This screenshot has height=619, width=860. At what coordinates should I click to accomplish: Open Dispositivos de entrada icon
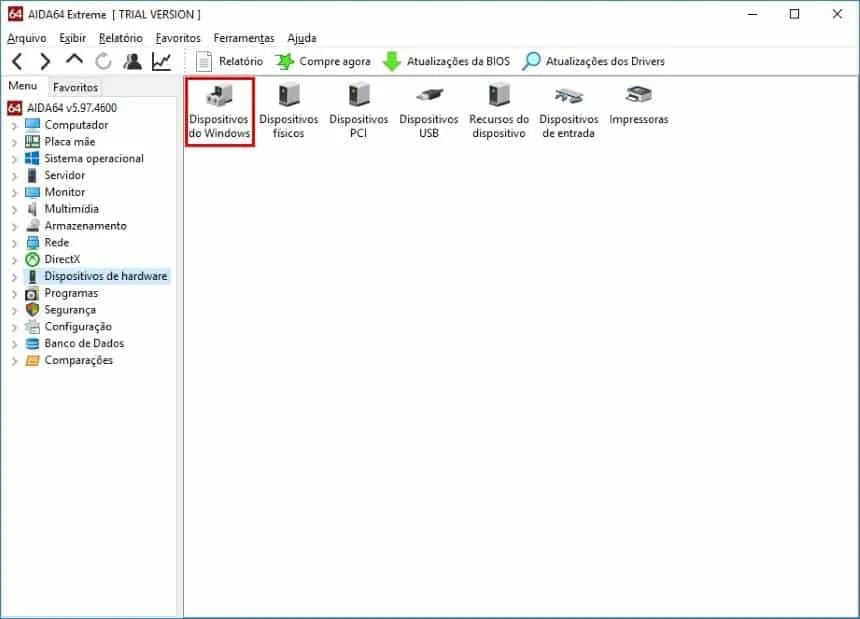pyautogui.click(x=569, y=112)
